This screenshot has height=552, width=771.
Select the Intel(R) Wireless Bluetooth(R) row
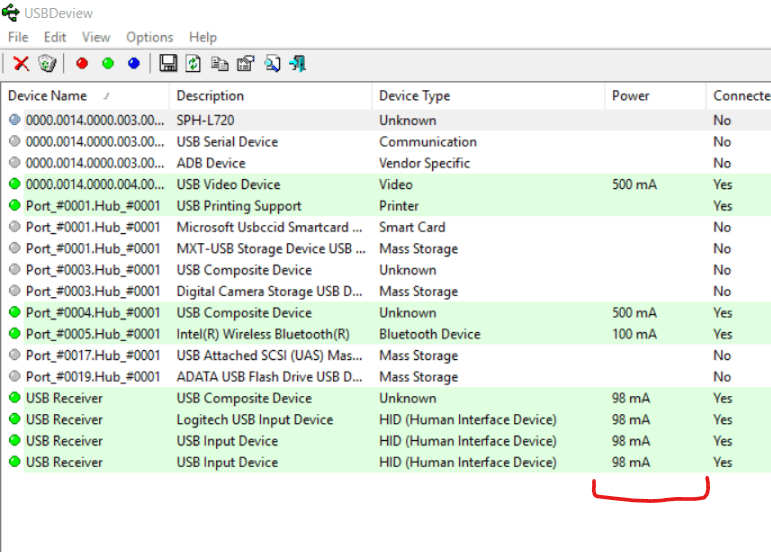263,334
